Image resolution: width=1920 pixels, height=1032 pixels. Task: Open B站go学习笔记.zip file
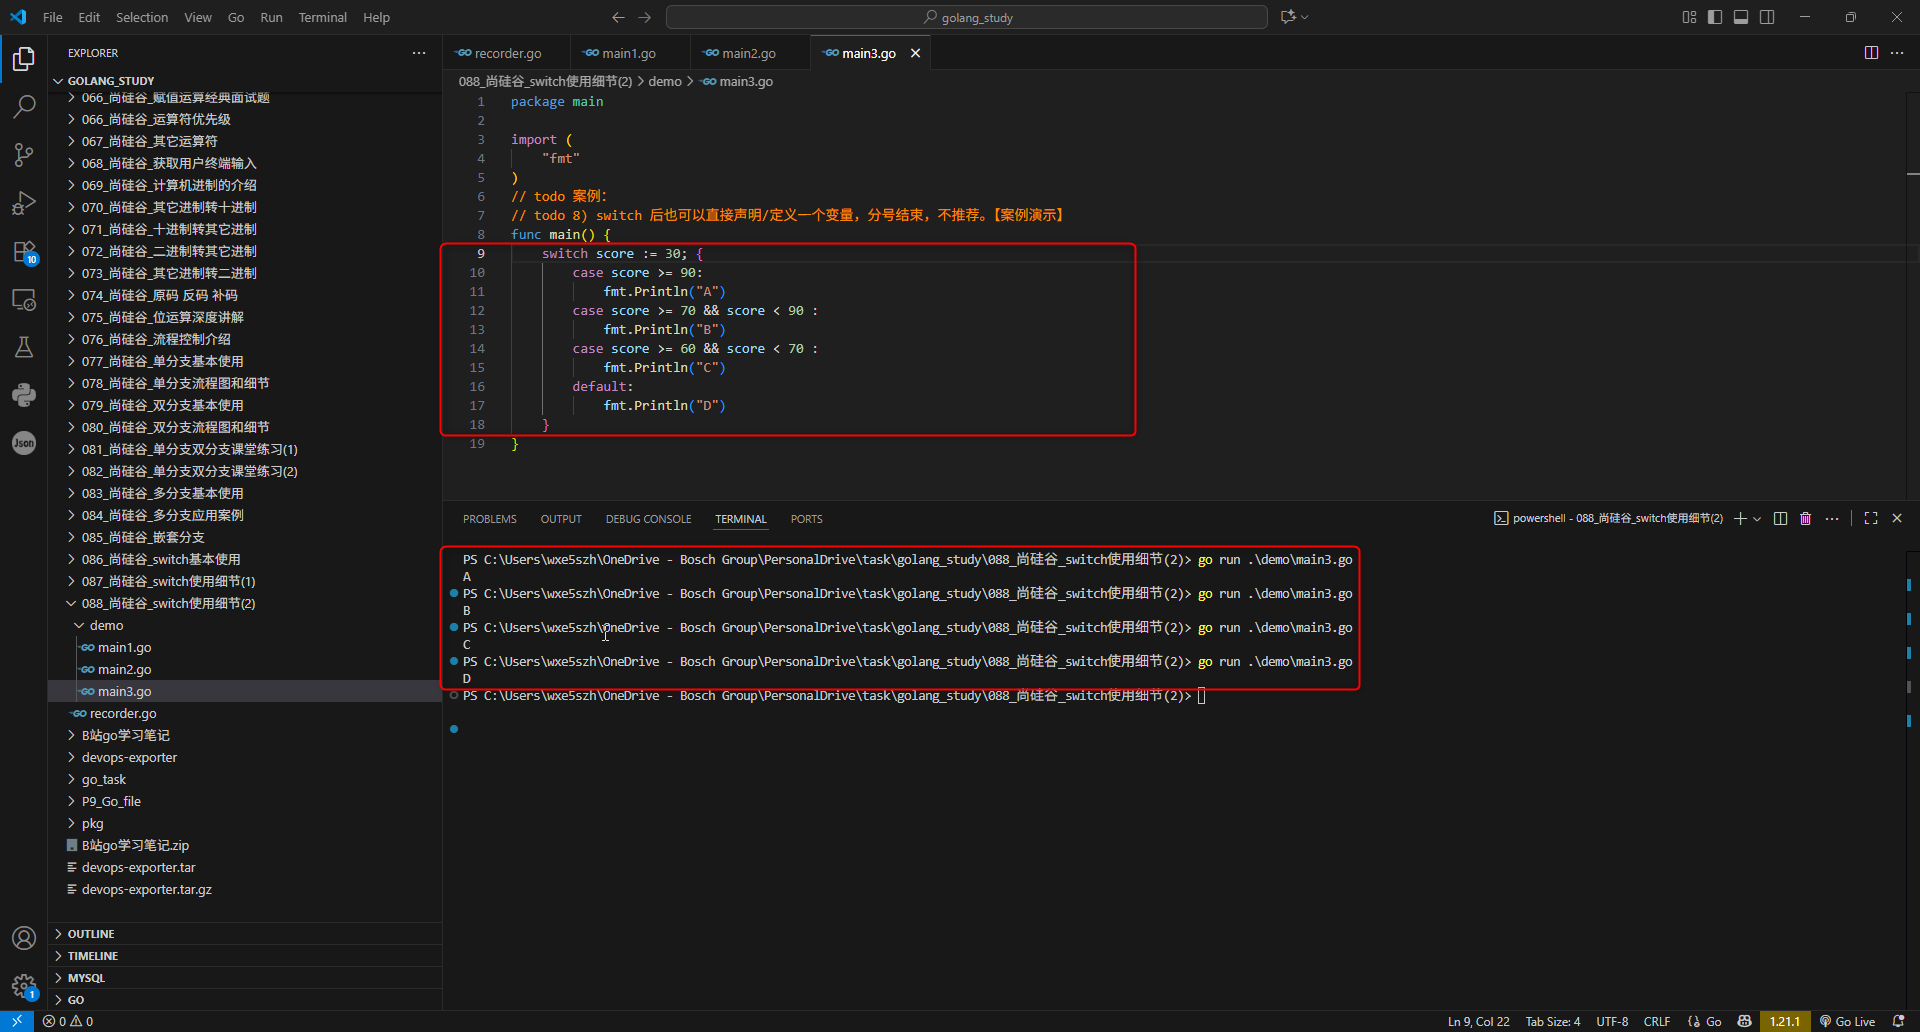[x=245, y=845]
